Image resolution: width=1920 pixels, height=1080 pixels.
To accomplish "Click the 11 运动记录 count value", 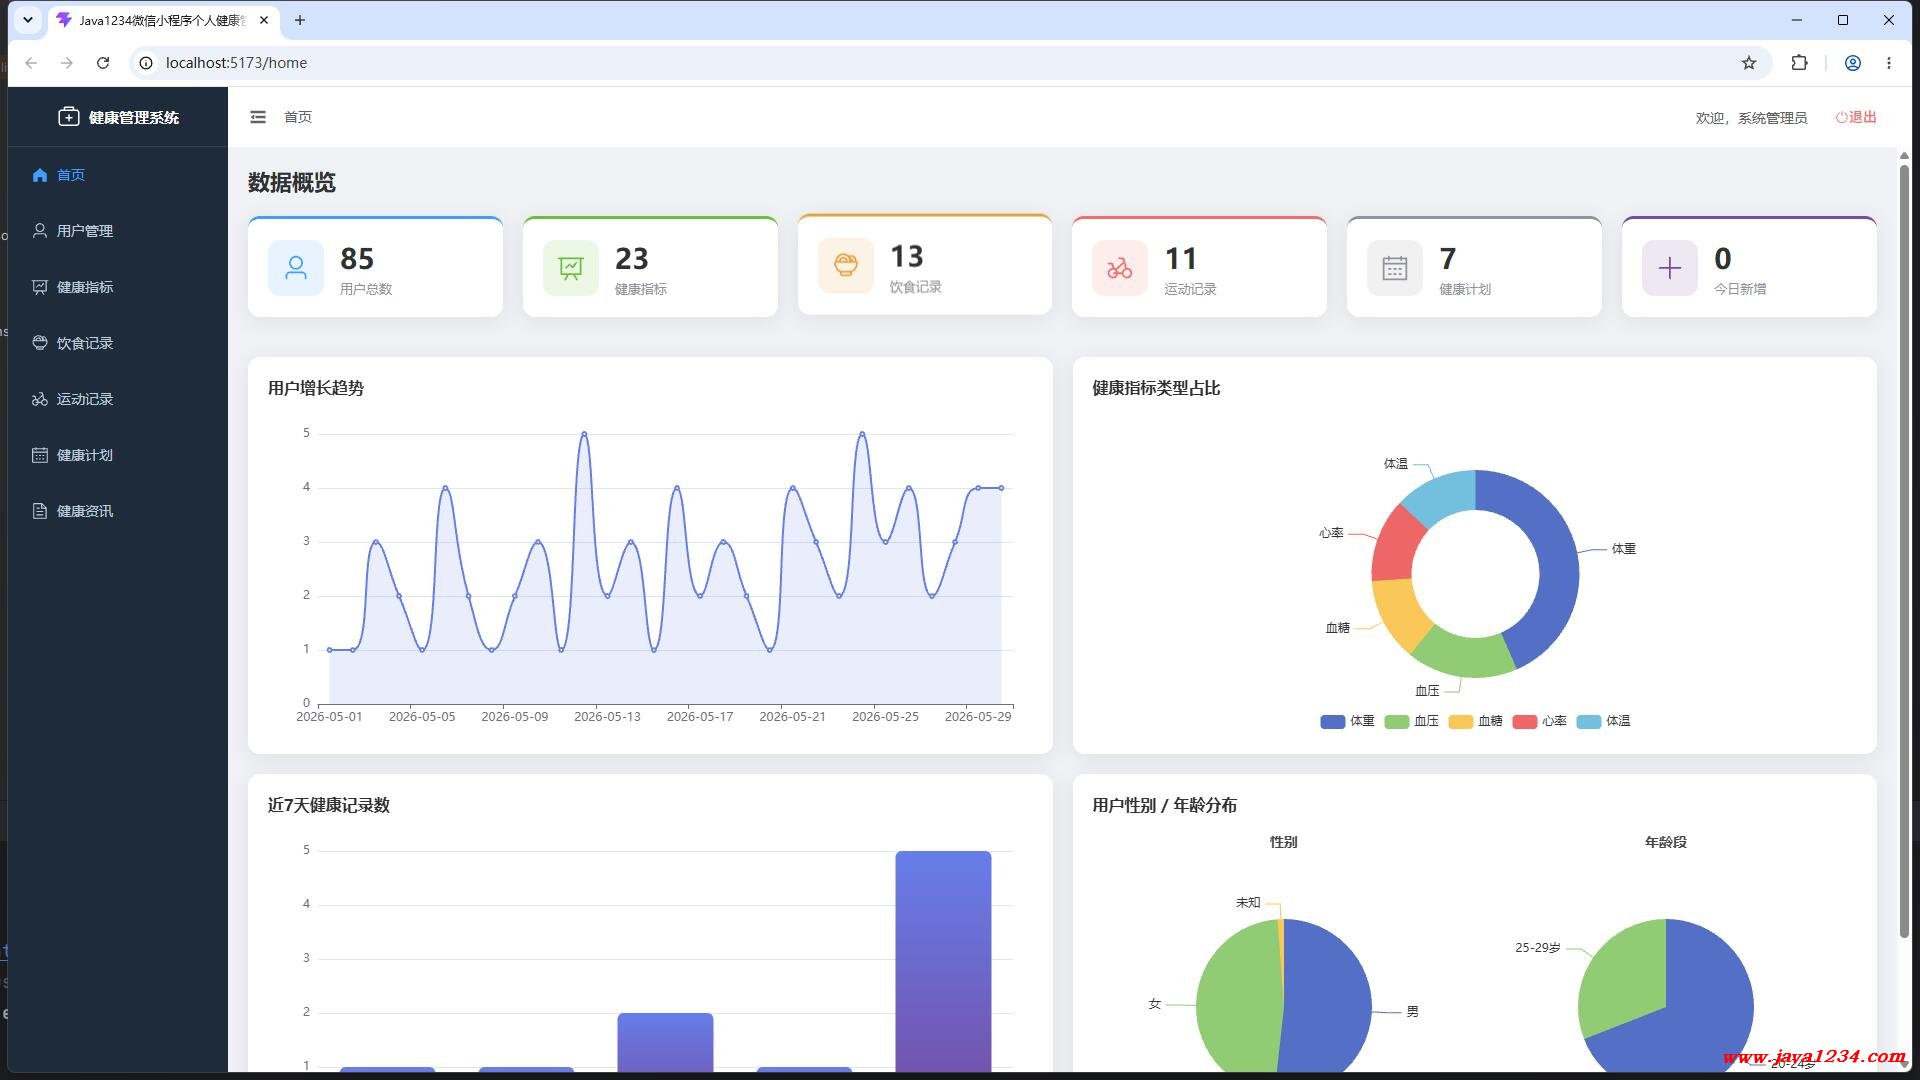I will pyautogui.click(x=1181, y=259).
